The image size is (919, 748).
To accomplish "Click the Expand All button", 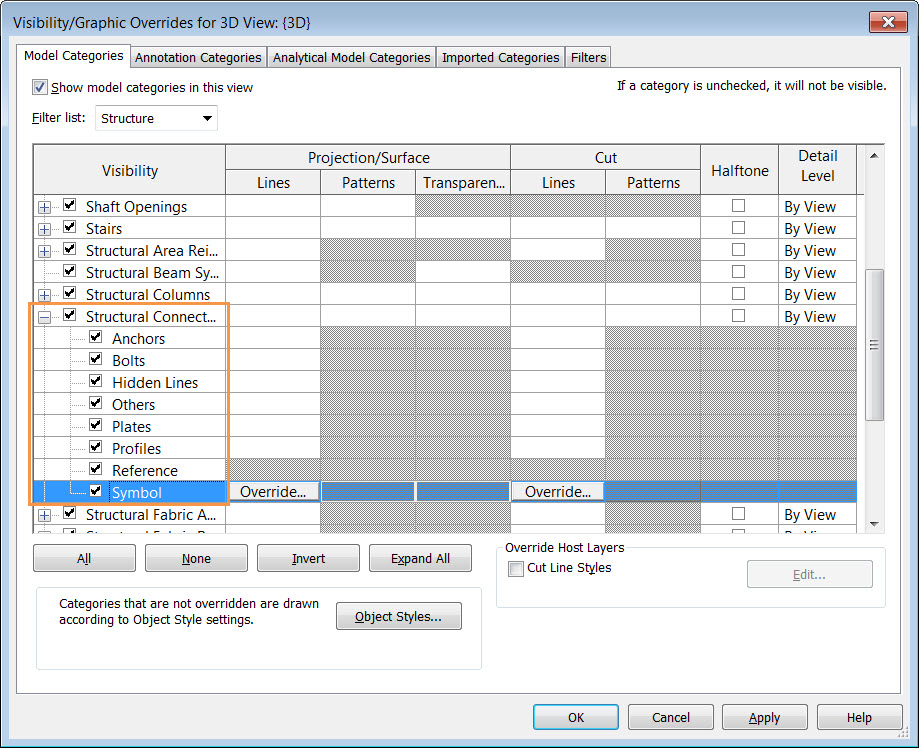I will (420, 558).
